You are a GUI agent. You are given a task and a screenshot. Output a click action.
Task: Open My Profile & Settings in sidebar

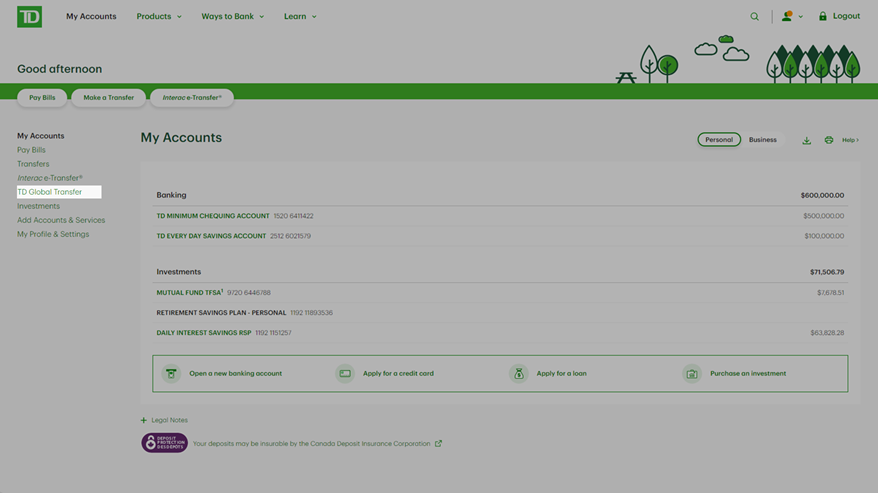[x=53, y=234]
